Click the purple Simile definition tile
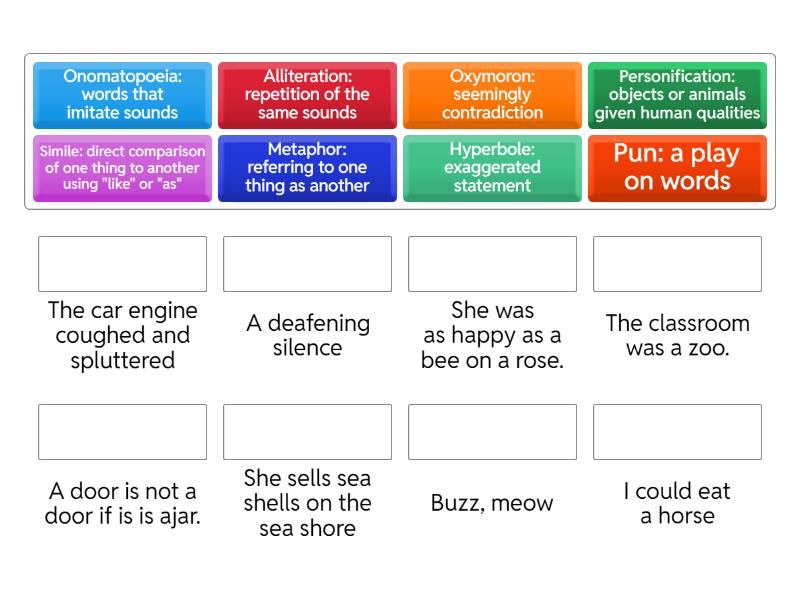 (122, 168)
